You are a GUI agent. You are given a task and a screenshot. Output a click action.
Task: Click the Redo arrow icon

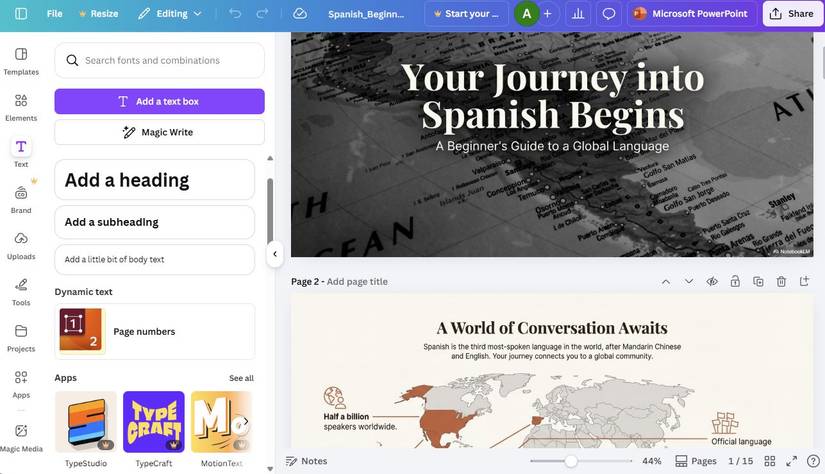tap(262, 14)
